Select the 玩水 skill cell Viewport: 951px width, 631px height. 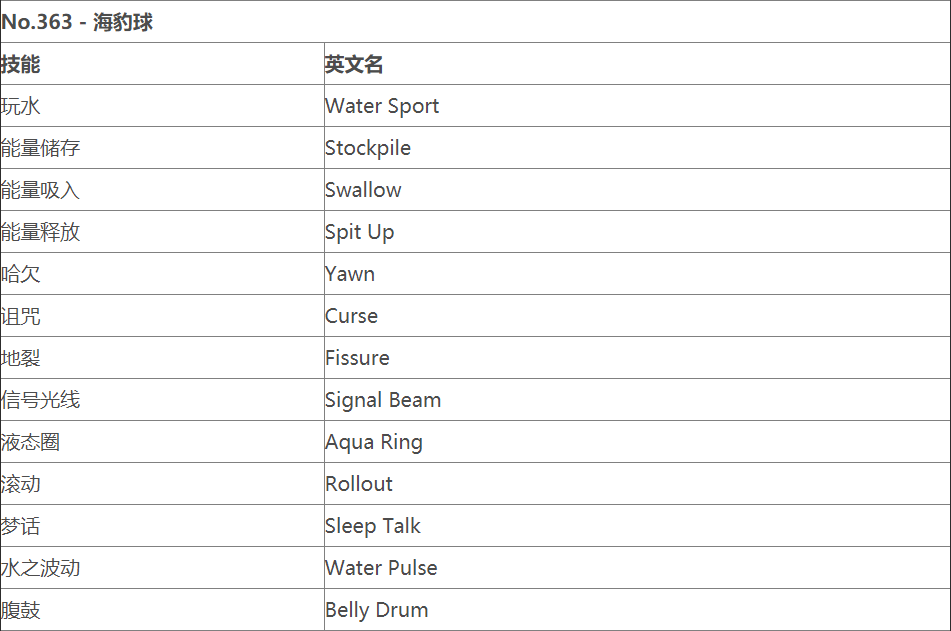point(21,106)
